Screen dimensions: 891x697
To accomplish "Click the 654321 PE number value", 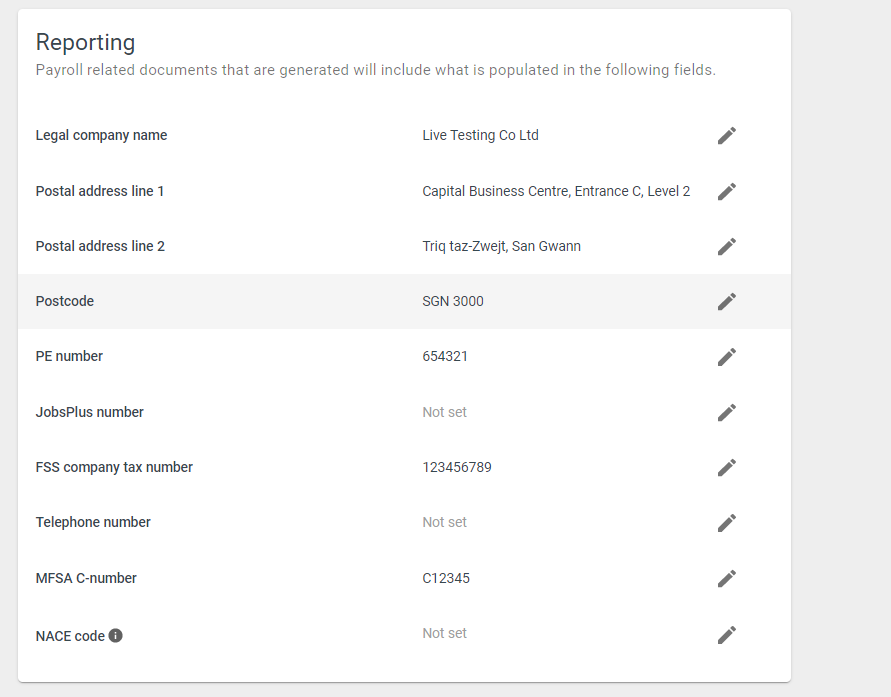I will pos(445,356).
